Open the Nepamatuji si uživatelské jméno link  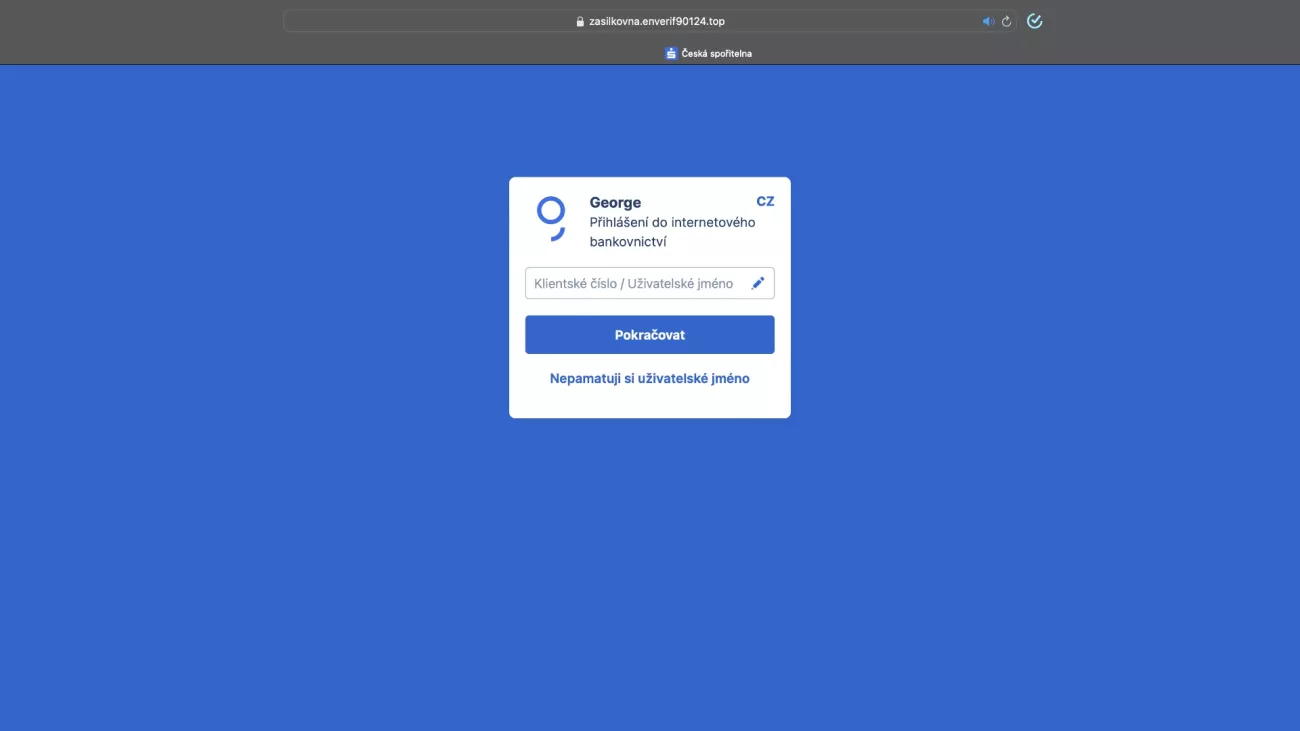pyautogui.click(x=650, y=379)
